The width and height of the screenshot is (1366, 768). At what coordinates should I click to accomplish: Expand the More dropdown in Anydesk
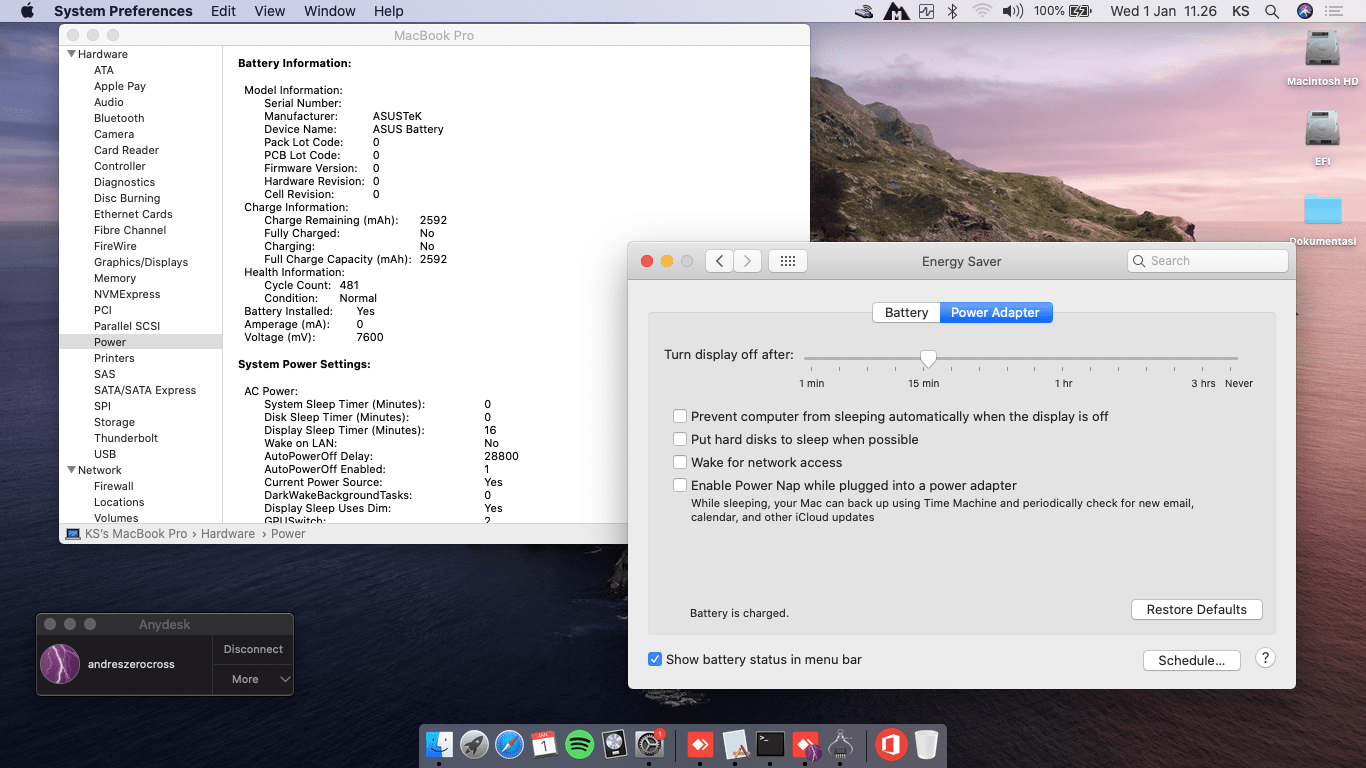[x=253, y=679]
